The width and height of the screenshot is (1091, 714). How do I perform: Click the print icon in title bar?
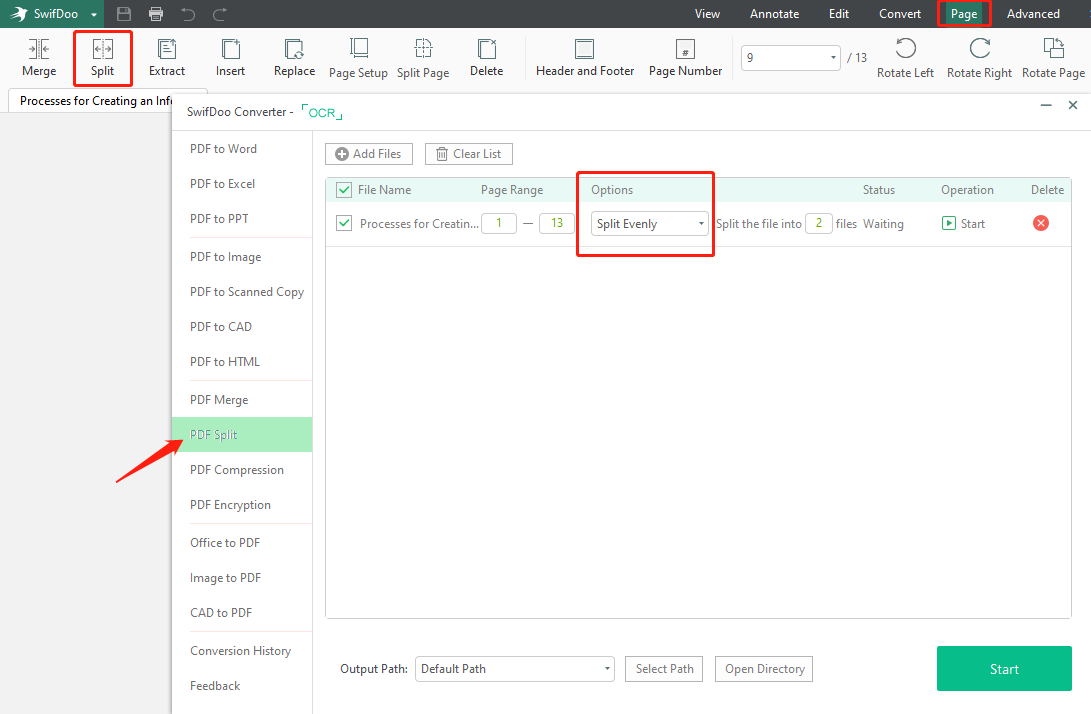coord(156,14)
